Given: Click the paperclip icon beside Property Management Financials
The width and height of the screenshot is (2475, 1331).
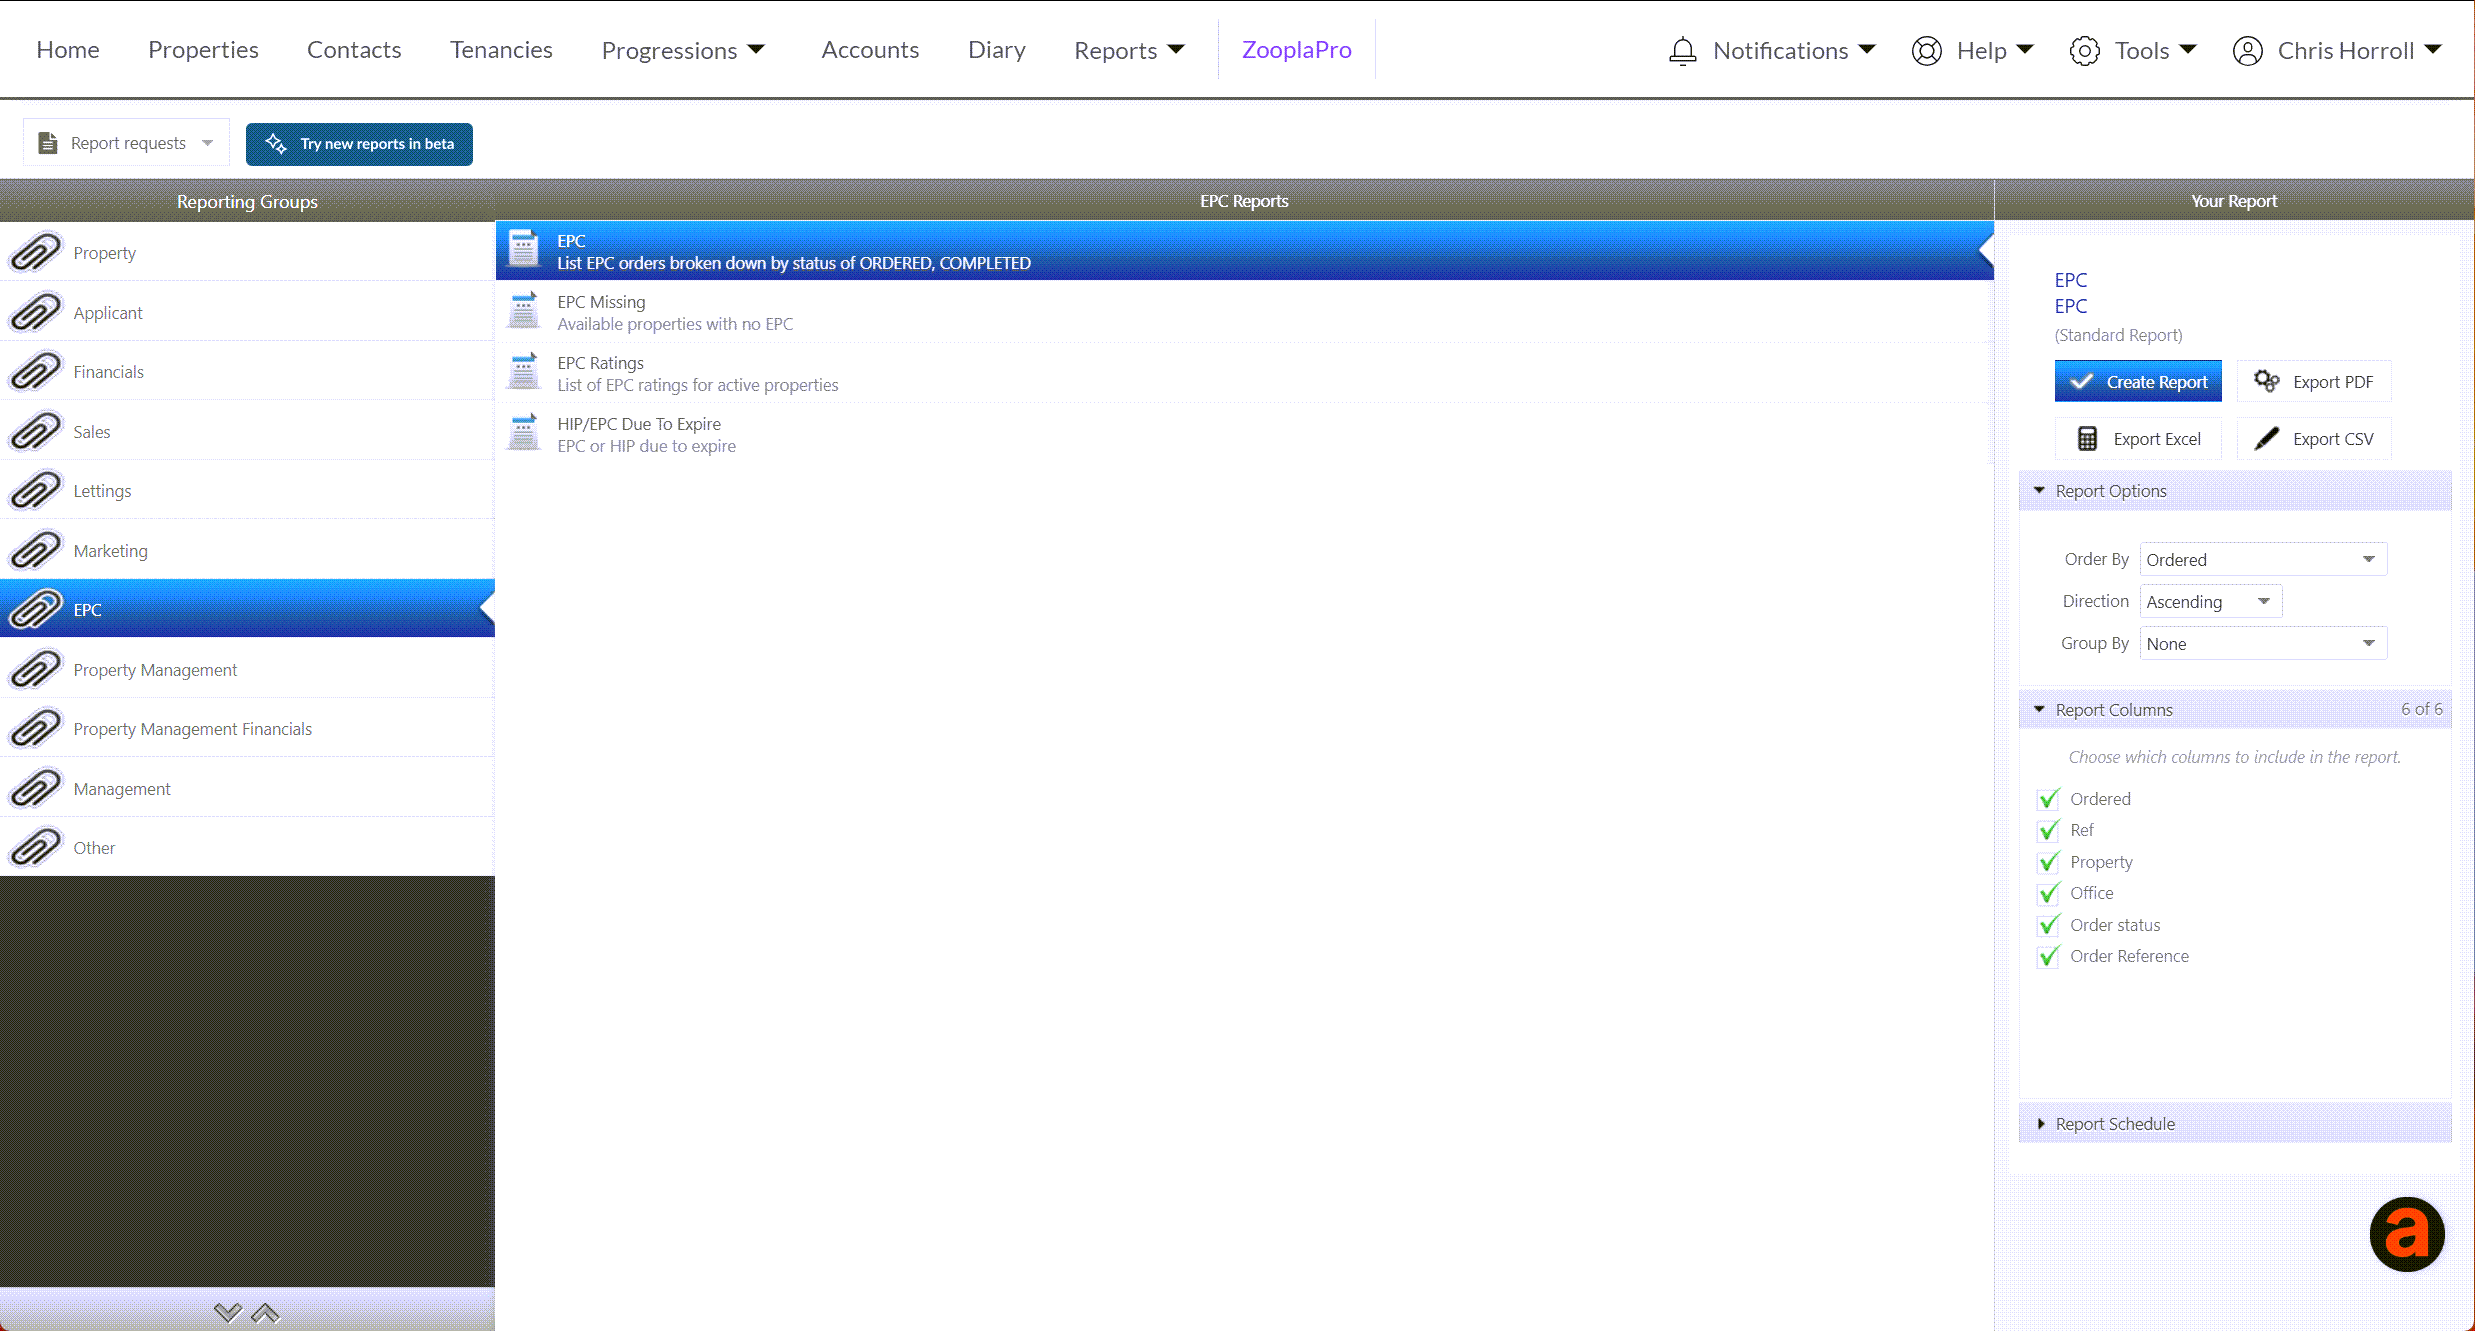Looking at the screenshot, I should [36, 728].
